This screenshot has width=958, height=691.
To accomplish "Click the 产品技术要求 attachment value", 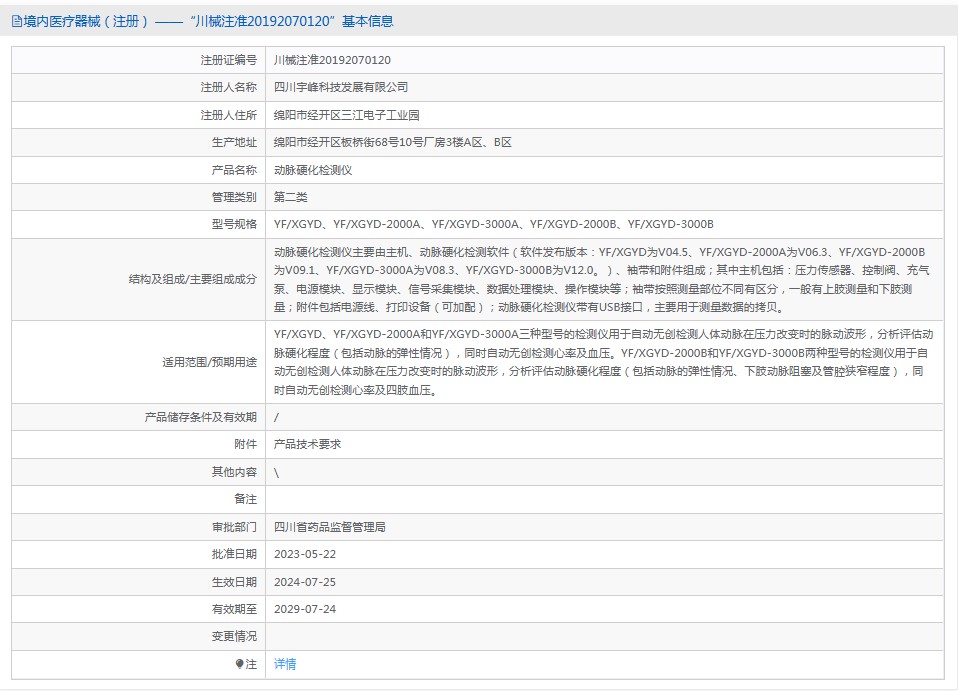I will click(307, 444).
